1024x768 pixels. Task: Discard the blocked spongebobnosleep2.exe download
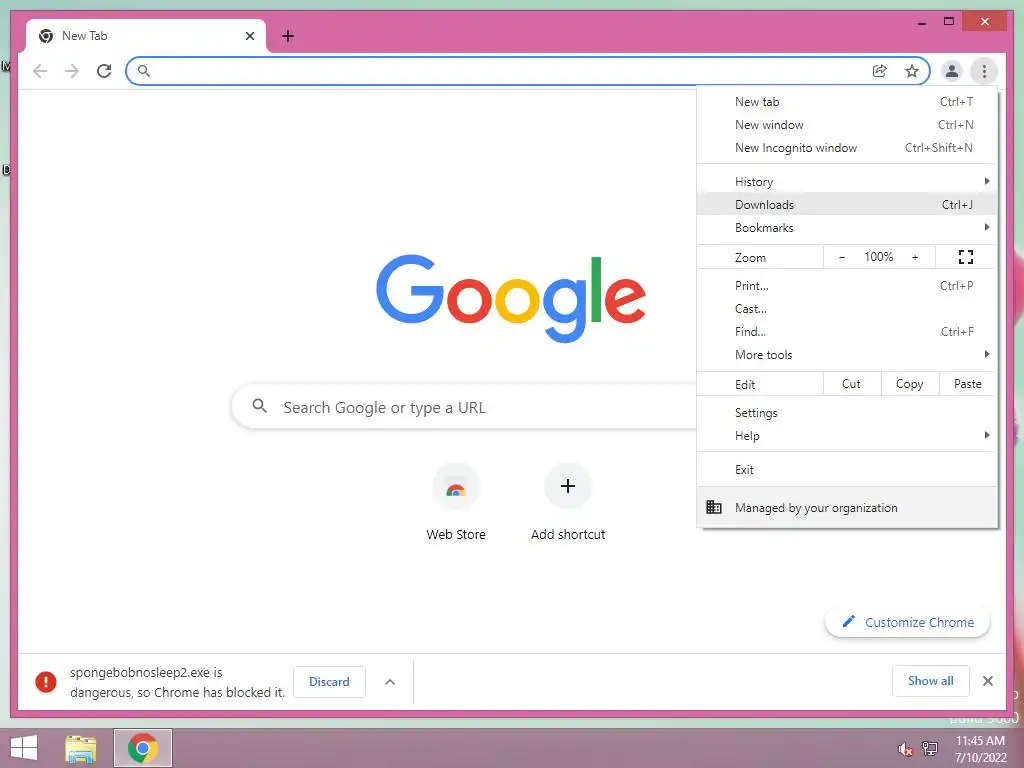(329, 682)
